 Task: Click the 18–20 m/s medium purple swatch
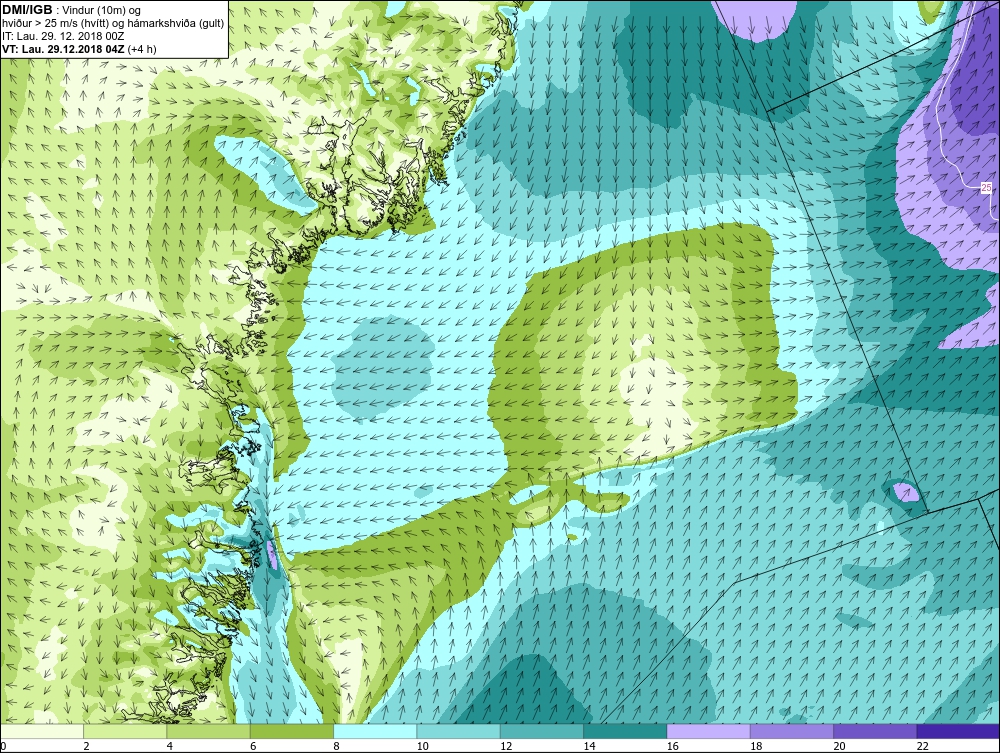[x=791, y=731]
